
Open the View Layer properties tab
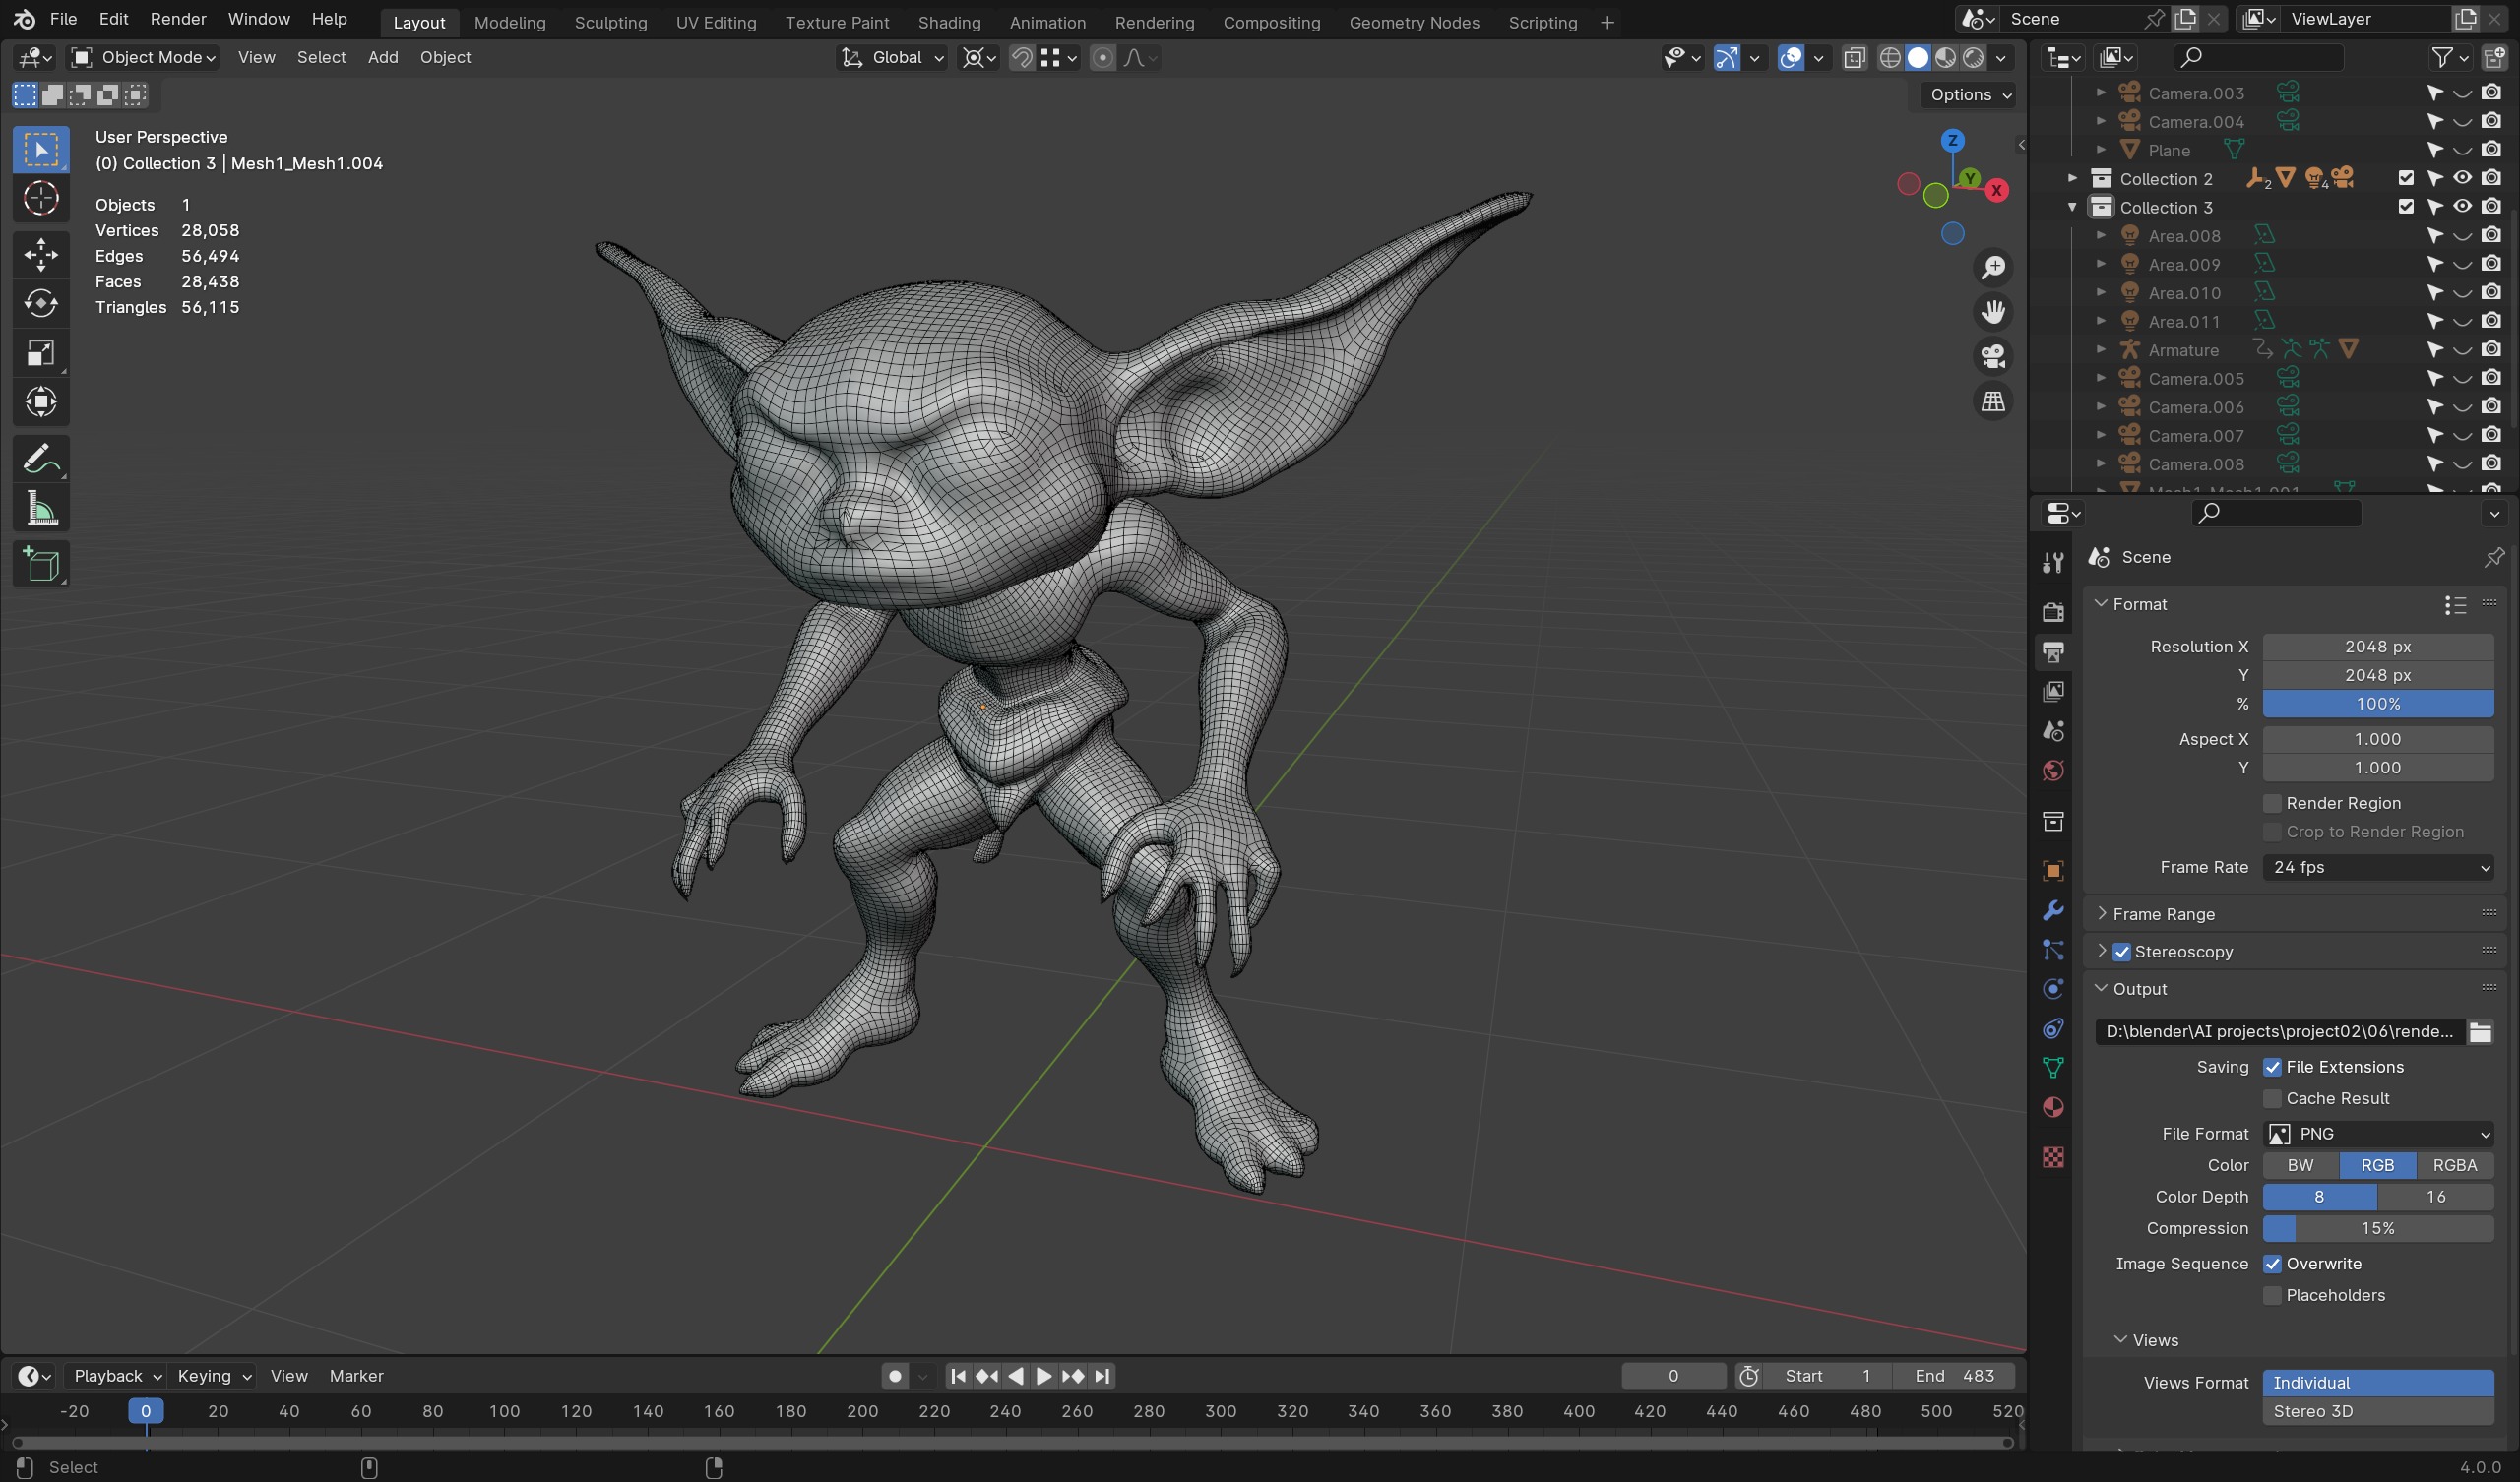pos(2053,692)
